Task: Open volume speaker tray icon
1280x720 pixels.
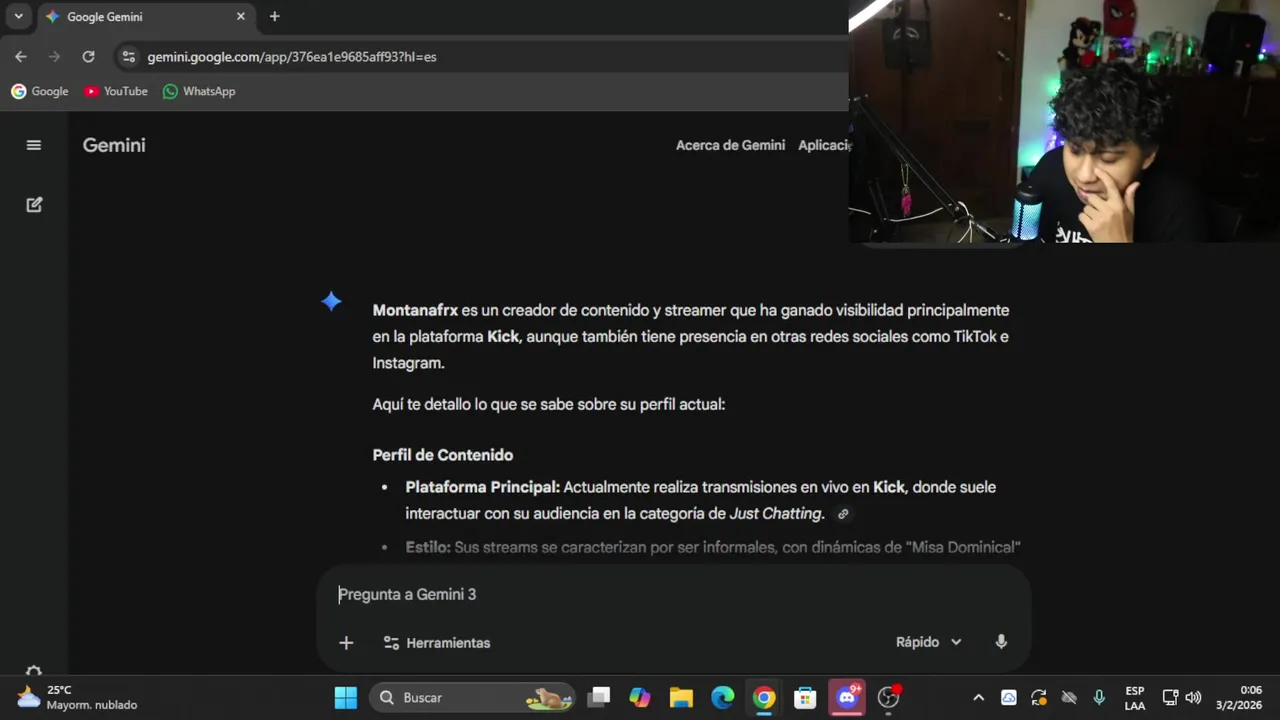Action: tap(1193, 698)
